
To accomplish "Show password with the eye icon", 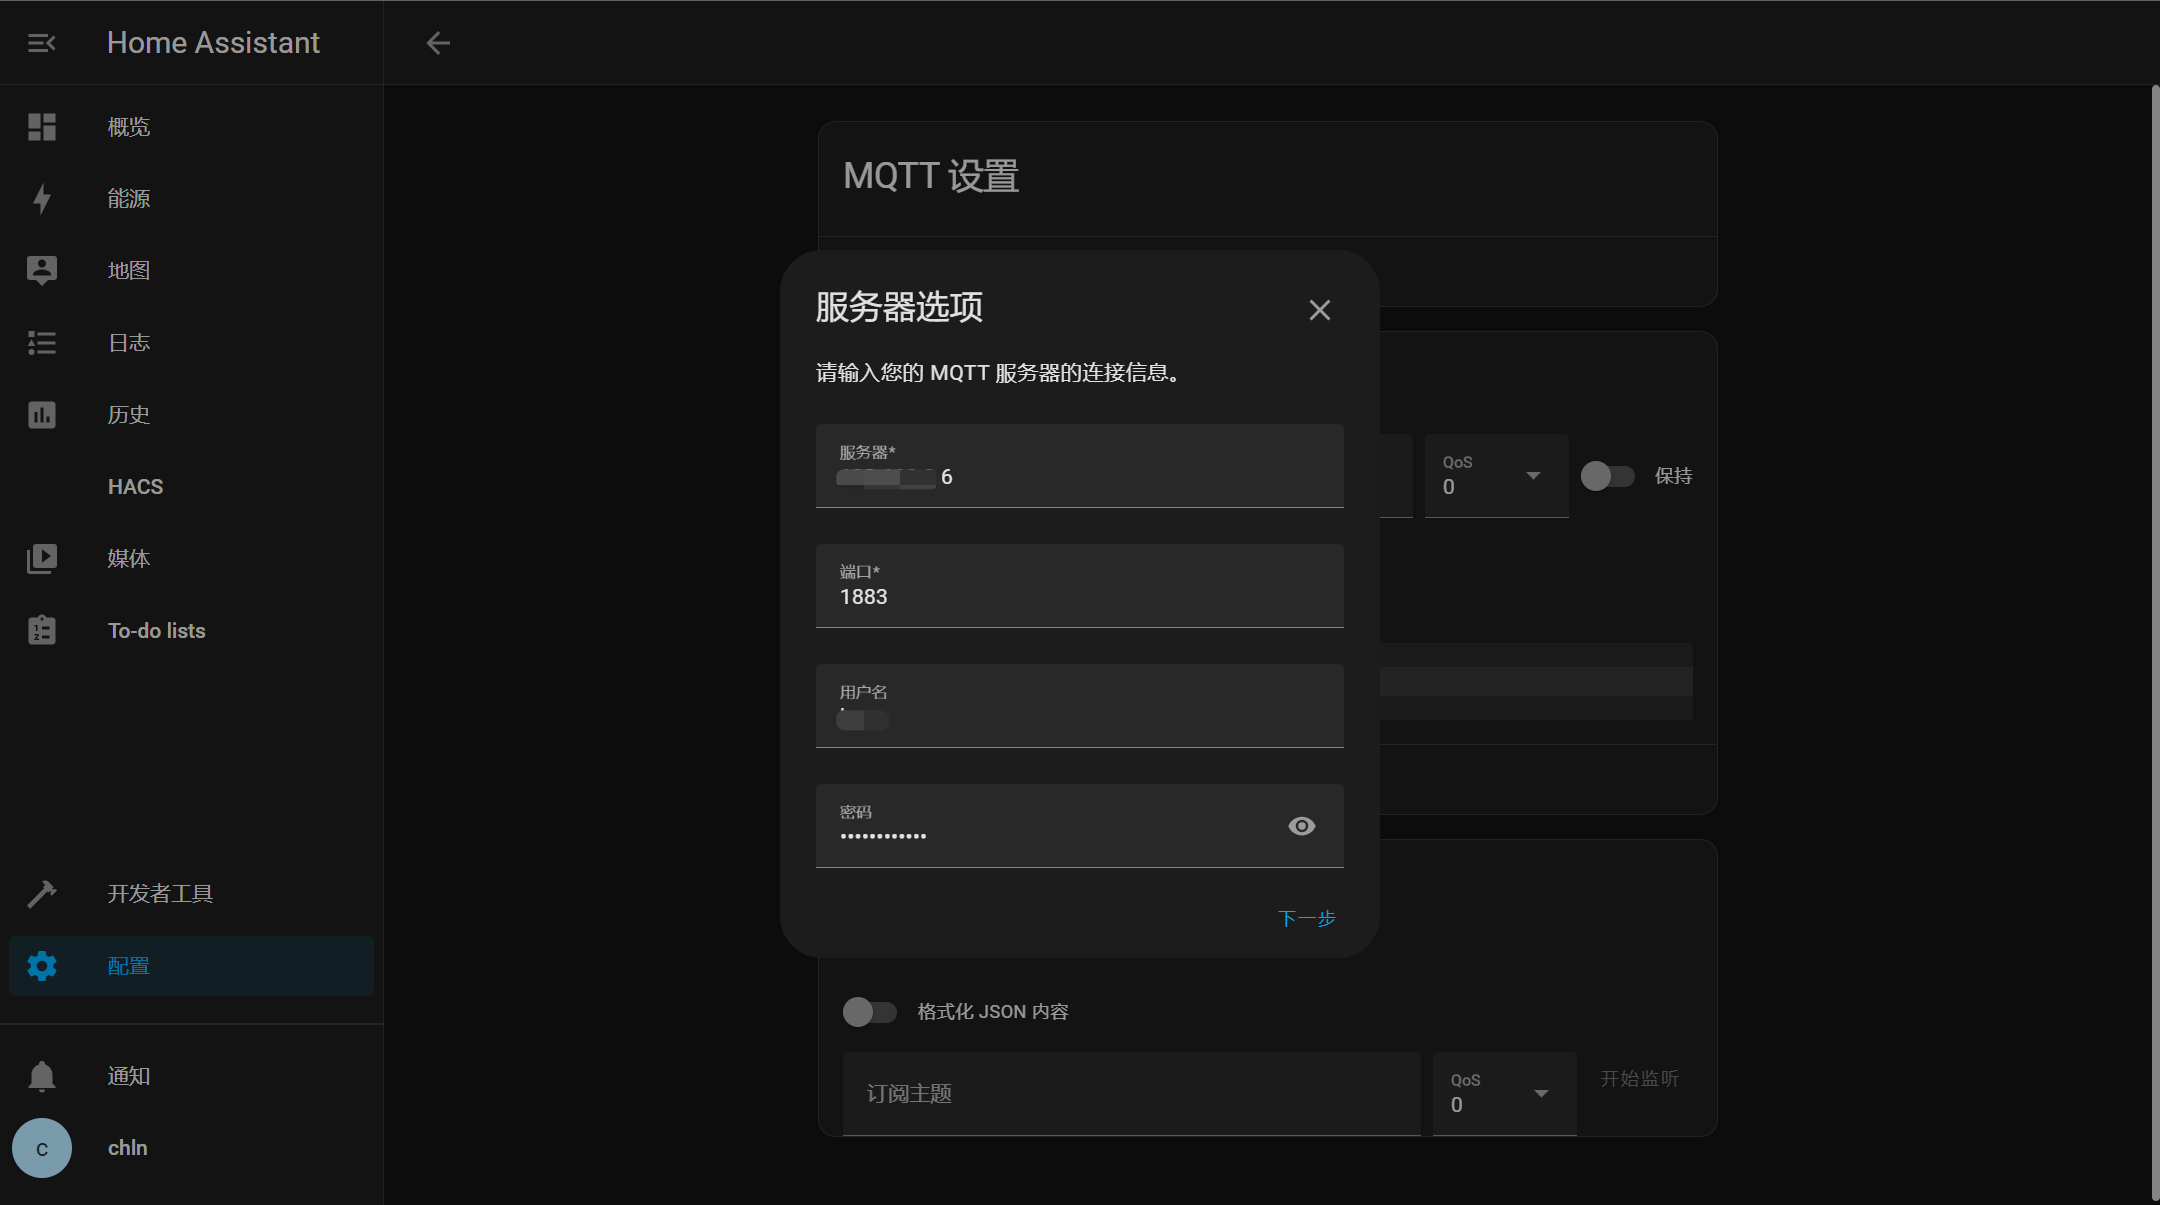I will (1301, 826).
